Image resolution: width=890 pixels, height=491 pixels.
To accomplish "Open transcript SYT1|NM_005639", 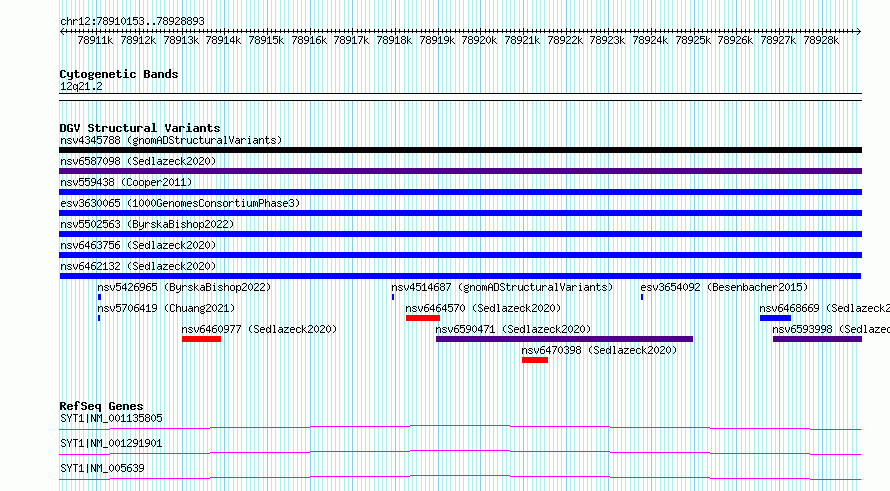I will click(x=102, y=468).
